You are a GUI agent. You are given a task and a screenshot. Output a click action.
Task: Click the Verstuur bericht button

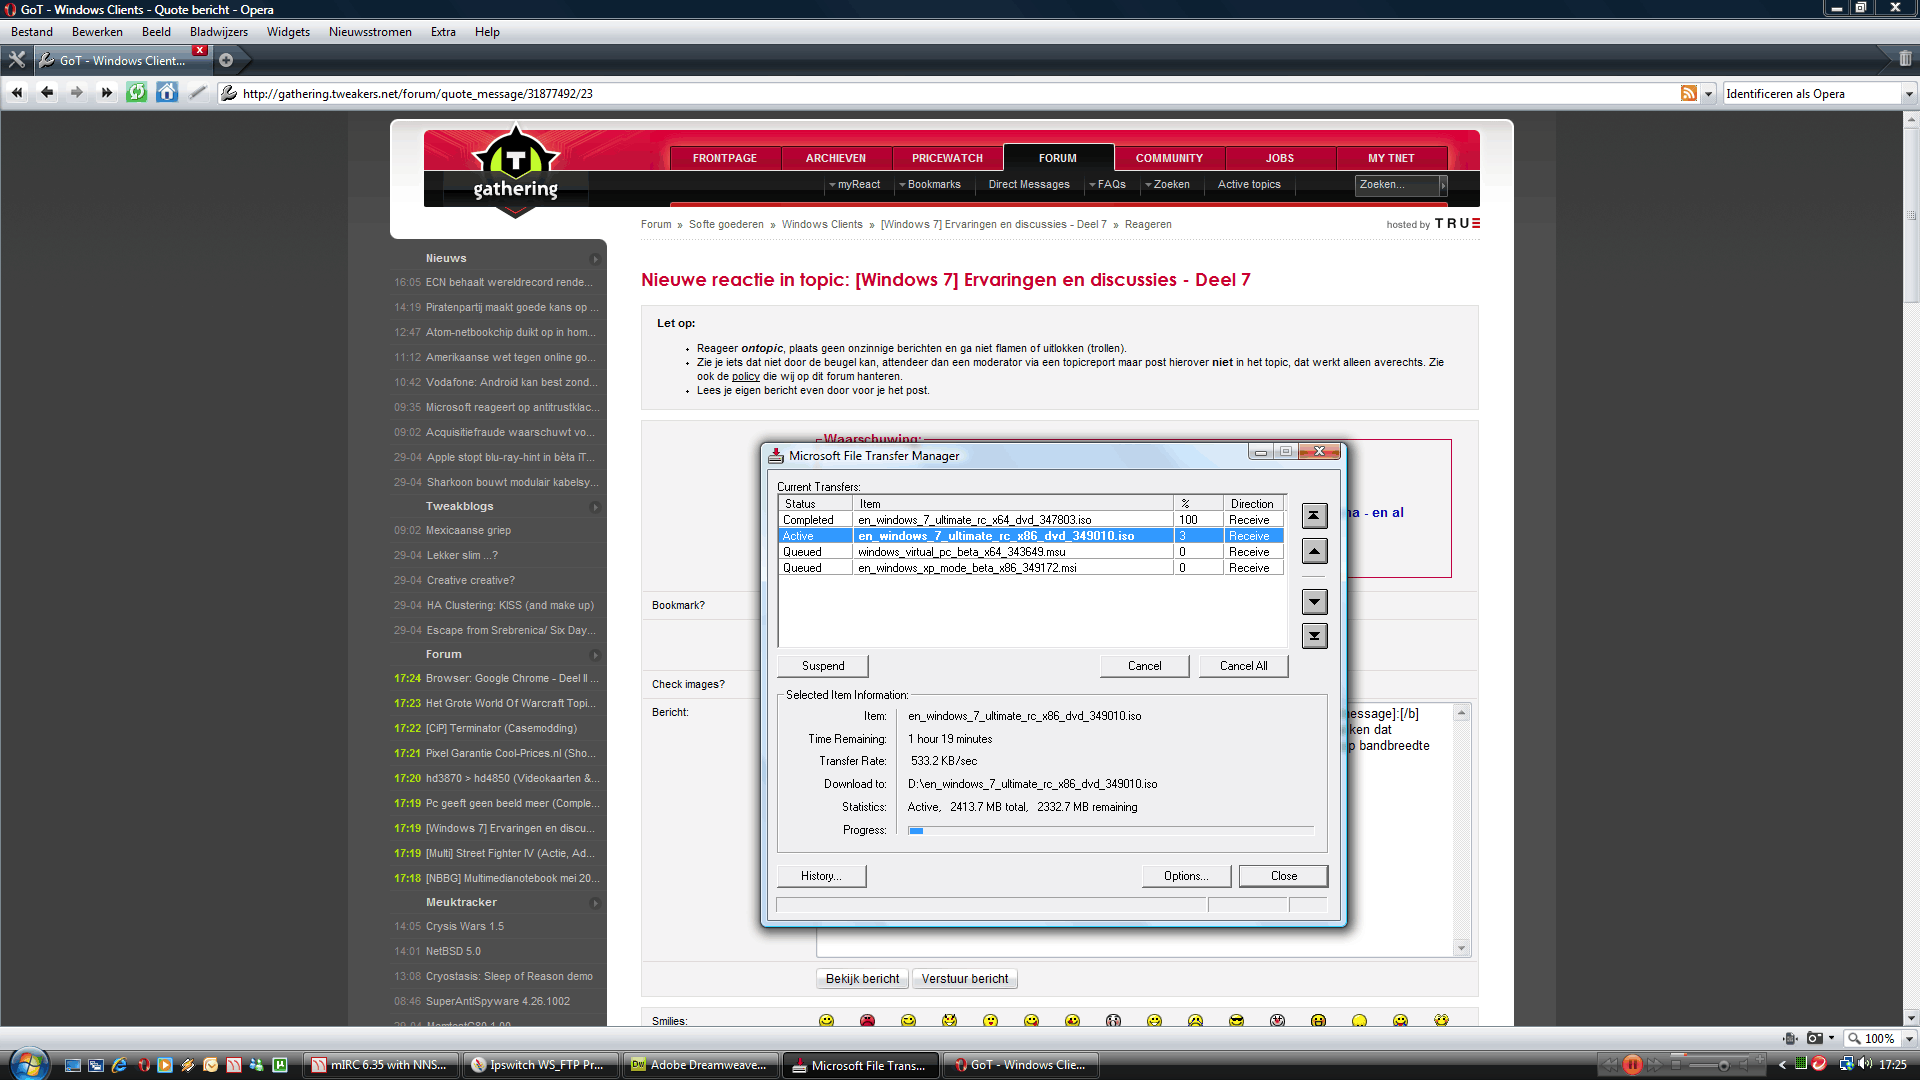coord(964,979)
